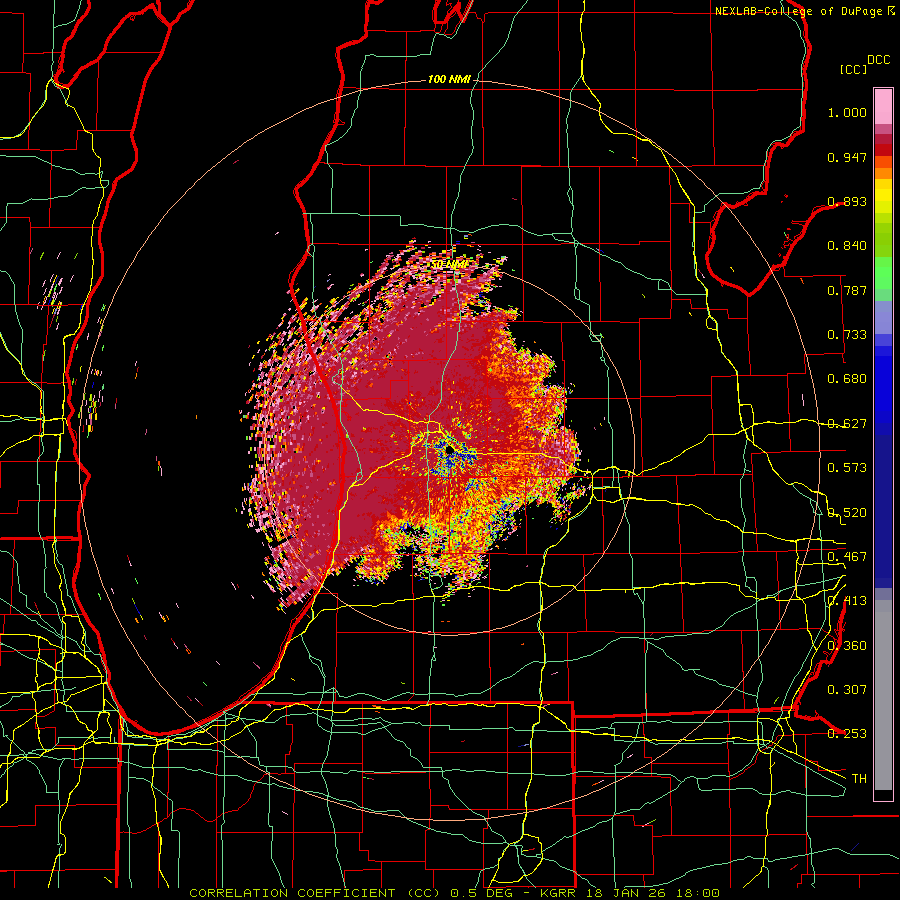
Task: Pick the light pink top color bar segment
Action: pos(883,106)
